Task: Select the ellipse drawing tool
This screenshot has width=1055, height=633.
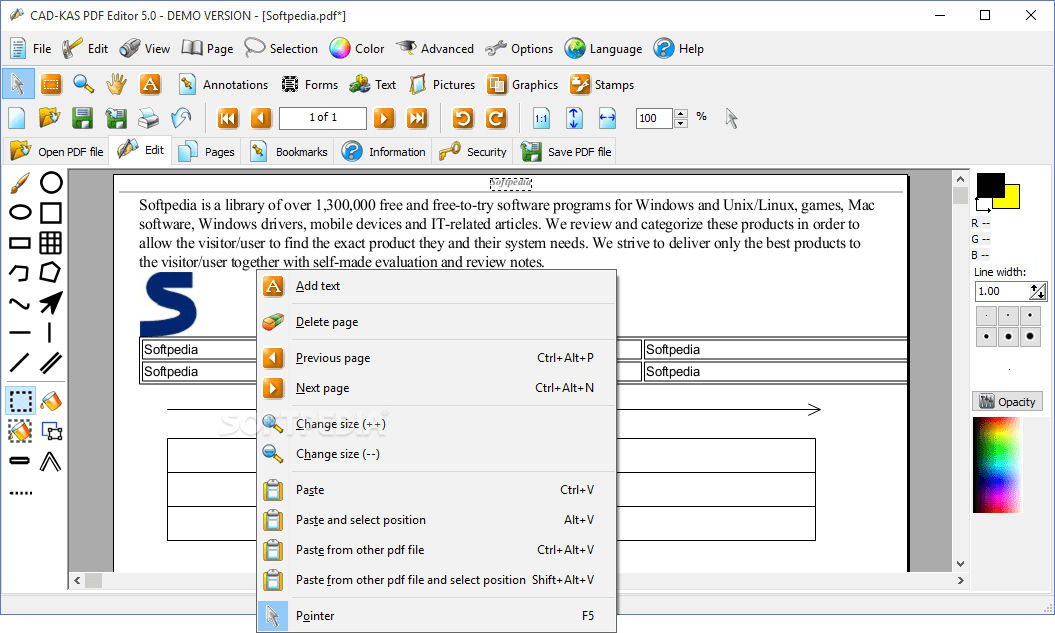Action: click(20, 213)
